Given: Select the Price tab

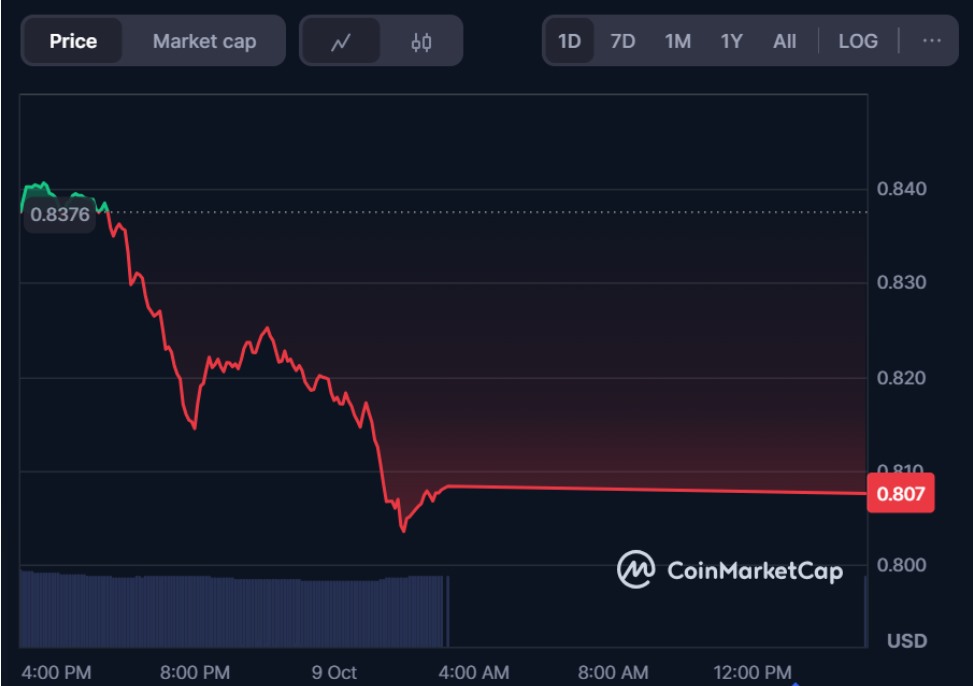Looking at the screenshot, I should pos(73,41).
